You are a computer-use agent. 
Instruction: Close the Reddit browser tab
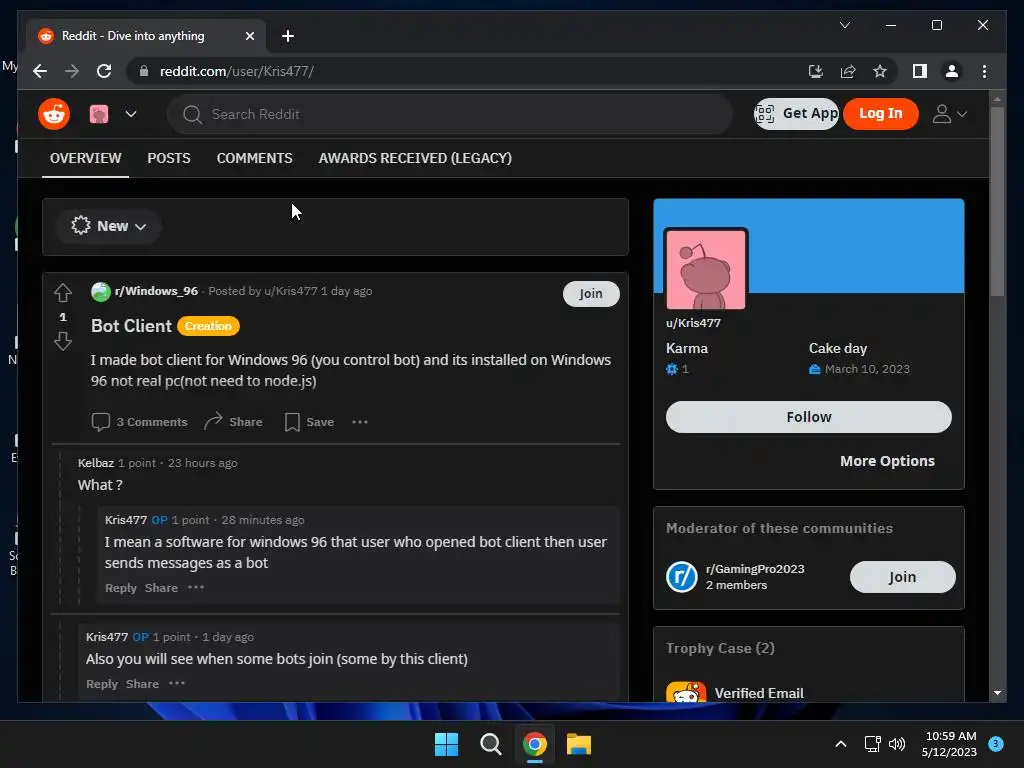click(249, 36)
